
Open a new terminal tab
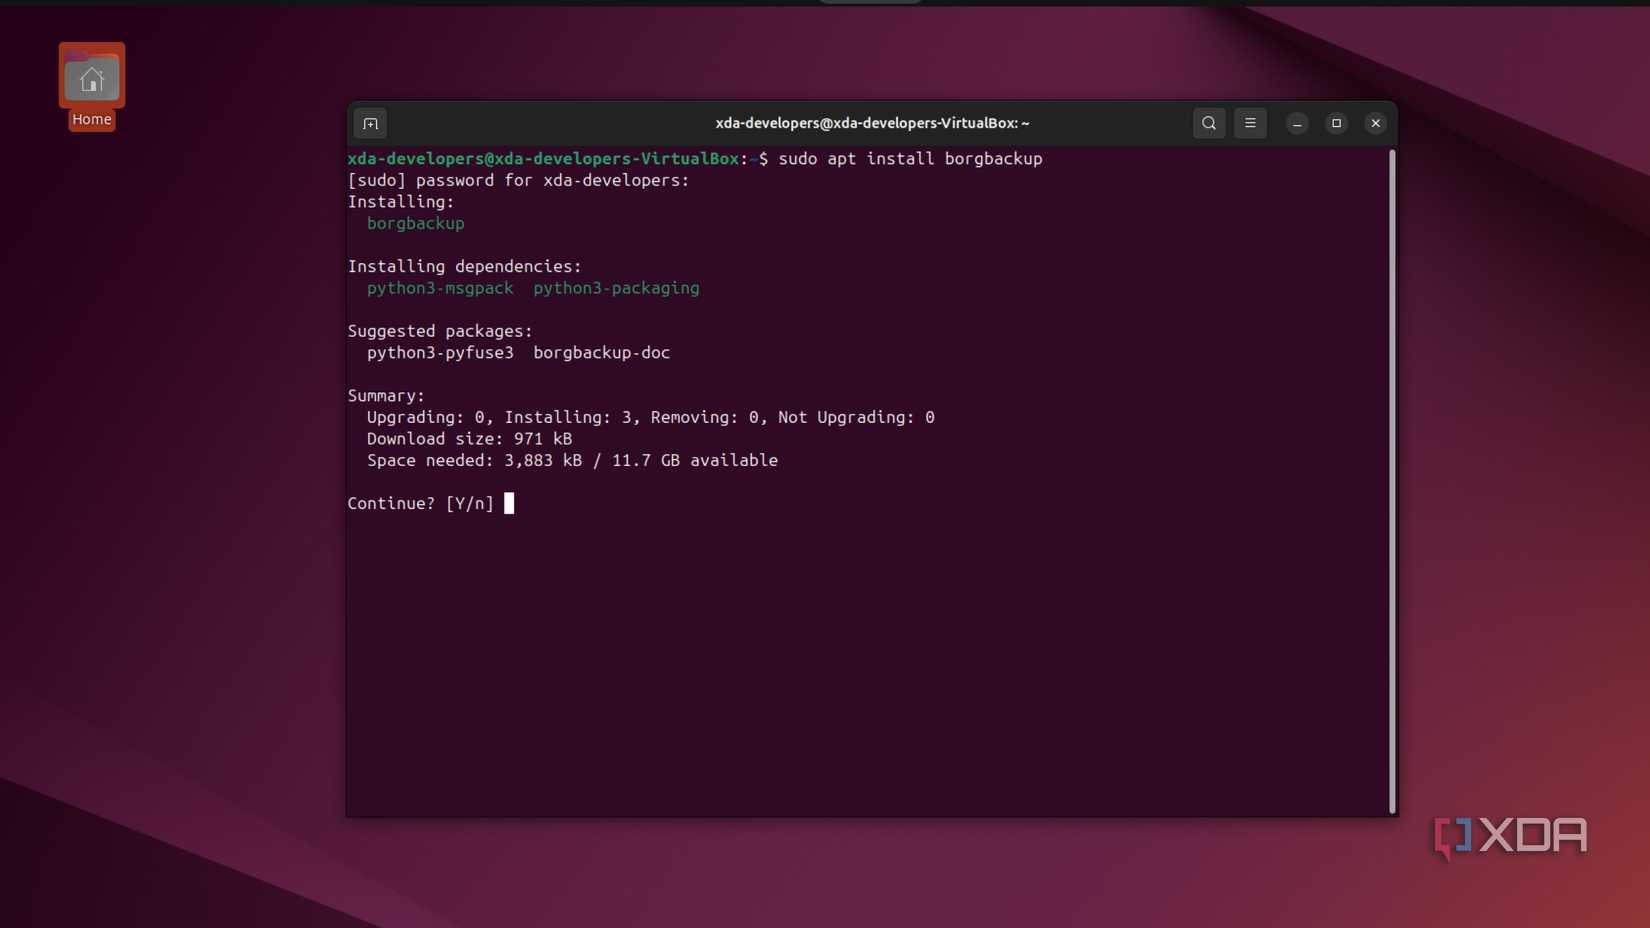[369, 123]
